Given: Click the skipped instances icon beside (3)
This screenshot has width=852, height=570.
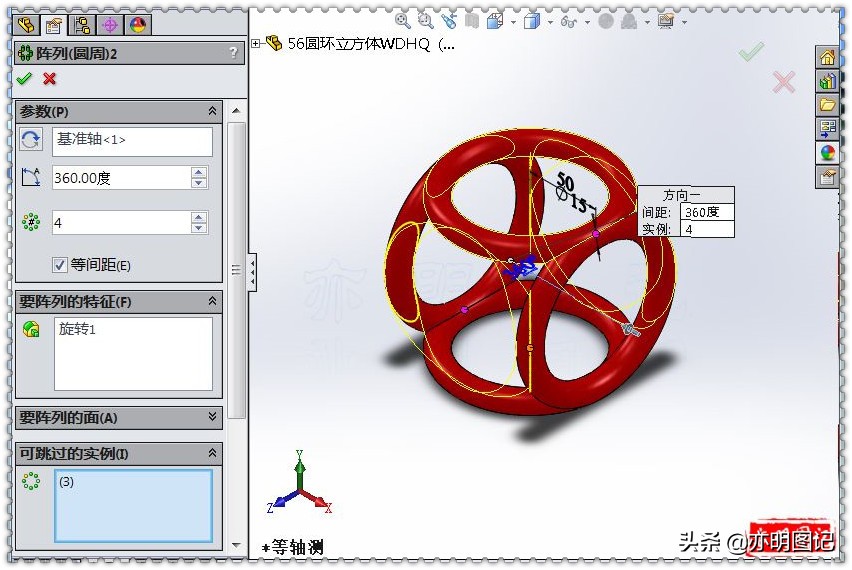Looking at the screenshot, I should coord(31,481).
